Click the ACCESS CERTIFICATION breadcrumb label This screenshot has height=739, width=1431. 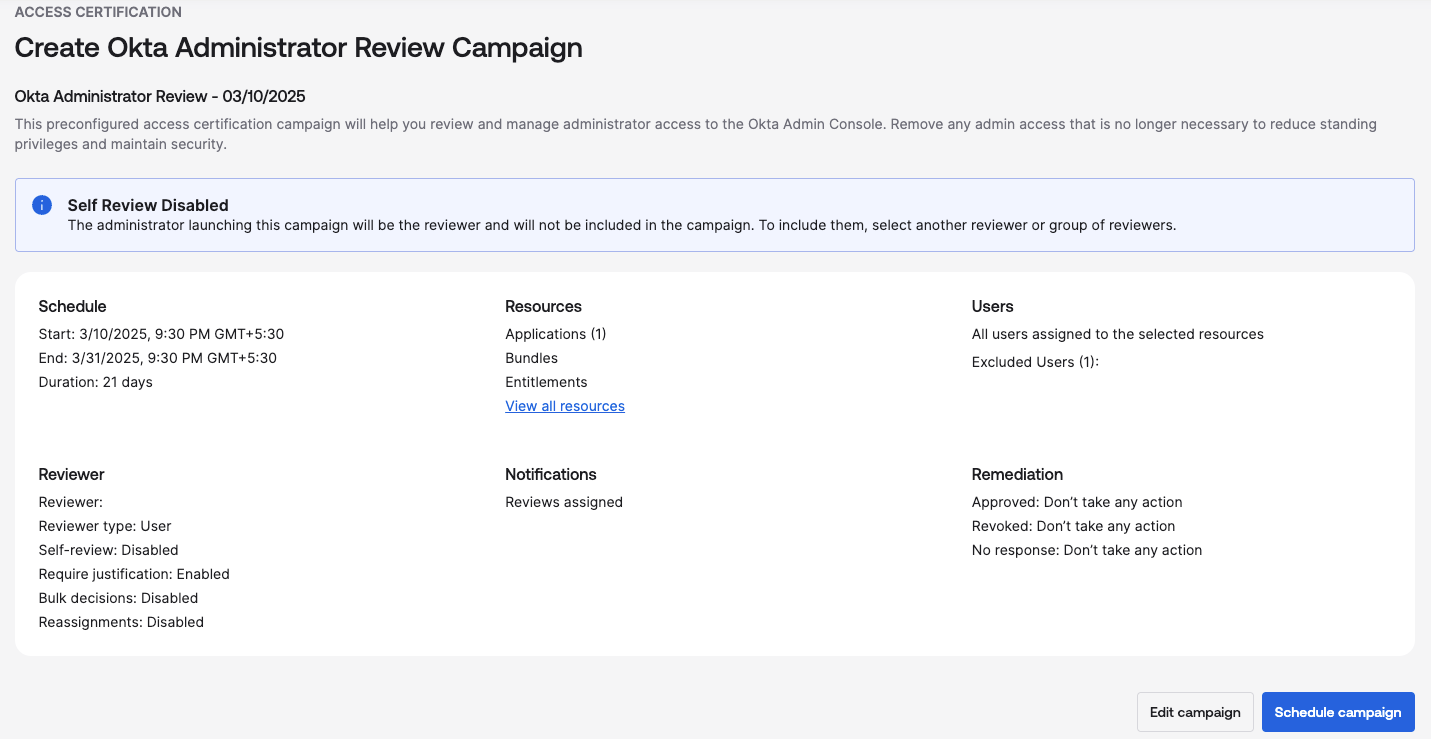pos(98,12)
